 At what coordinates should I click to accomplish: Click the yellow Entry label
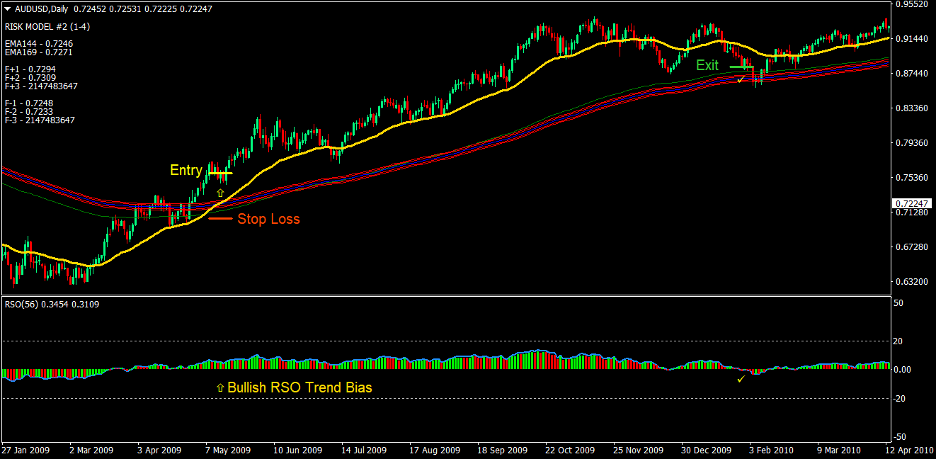click(x=186, y=171)
